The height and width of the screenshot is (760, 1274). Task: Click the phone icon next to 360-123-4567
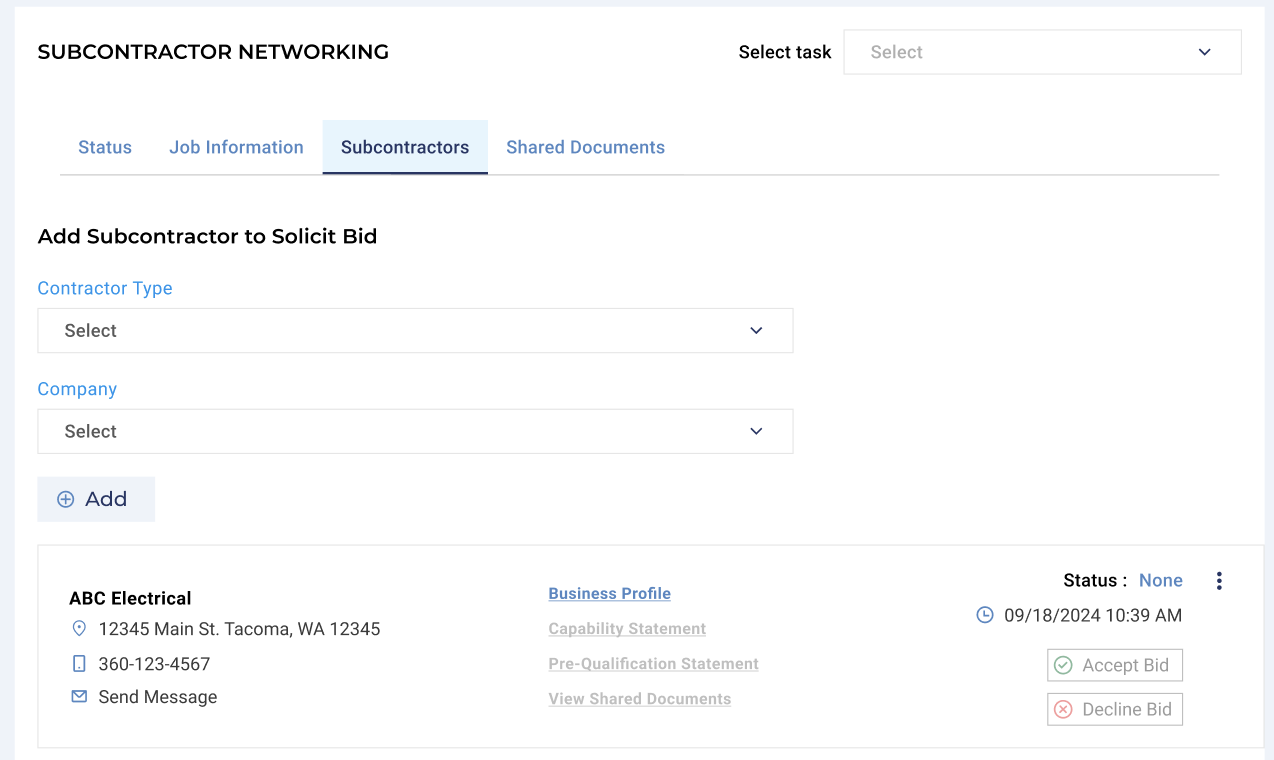(79, 664)
